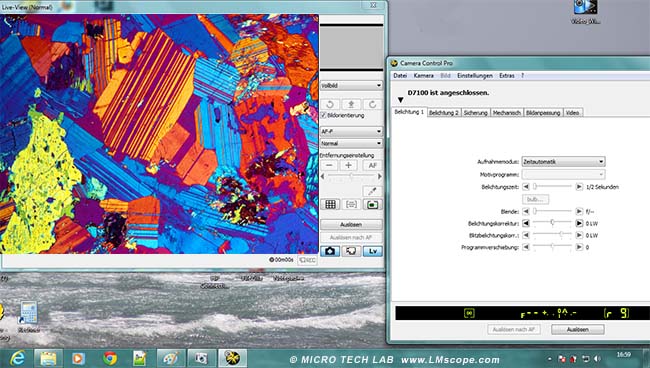The width and height of the screenshot is (650, 368).
Task: Collapse the panel with the black triangle
Action: pos(400,99)
